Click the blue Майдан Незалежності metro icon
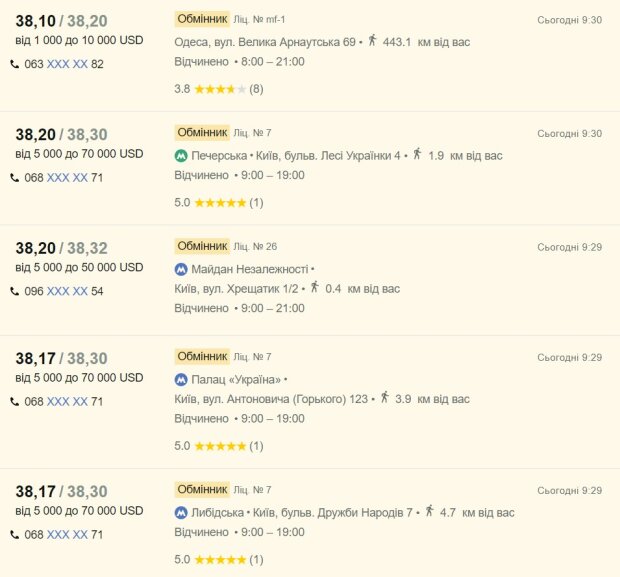The height and width of the screenshot is (577, 620). point(181,270)
